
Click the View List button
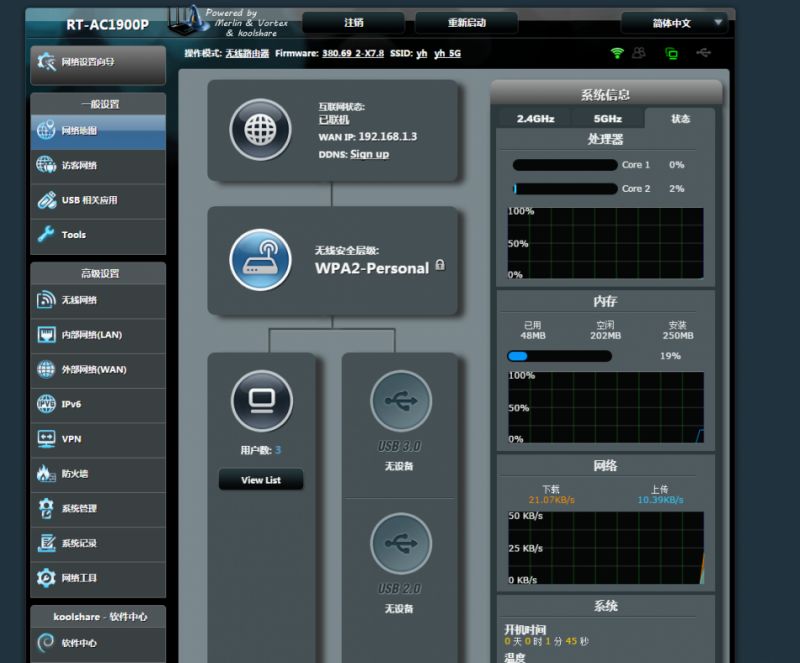click(261, 480)
